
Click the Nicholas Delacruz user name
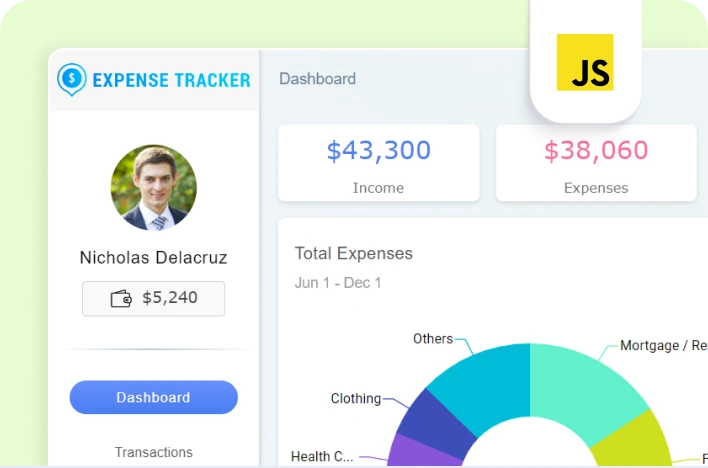153,258
